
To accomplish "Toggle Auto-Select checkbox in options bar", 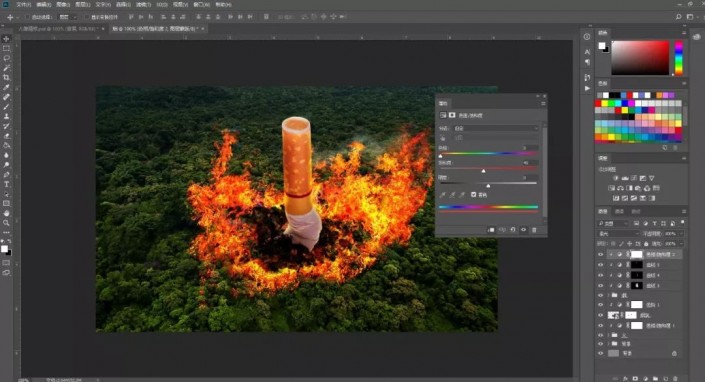I will click(27, 17).
